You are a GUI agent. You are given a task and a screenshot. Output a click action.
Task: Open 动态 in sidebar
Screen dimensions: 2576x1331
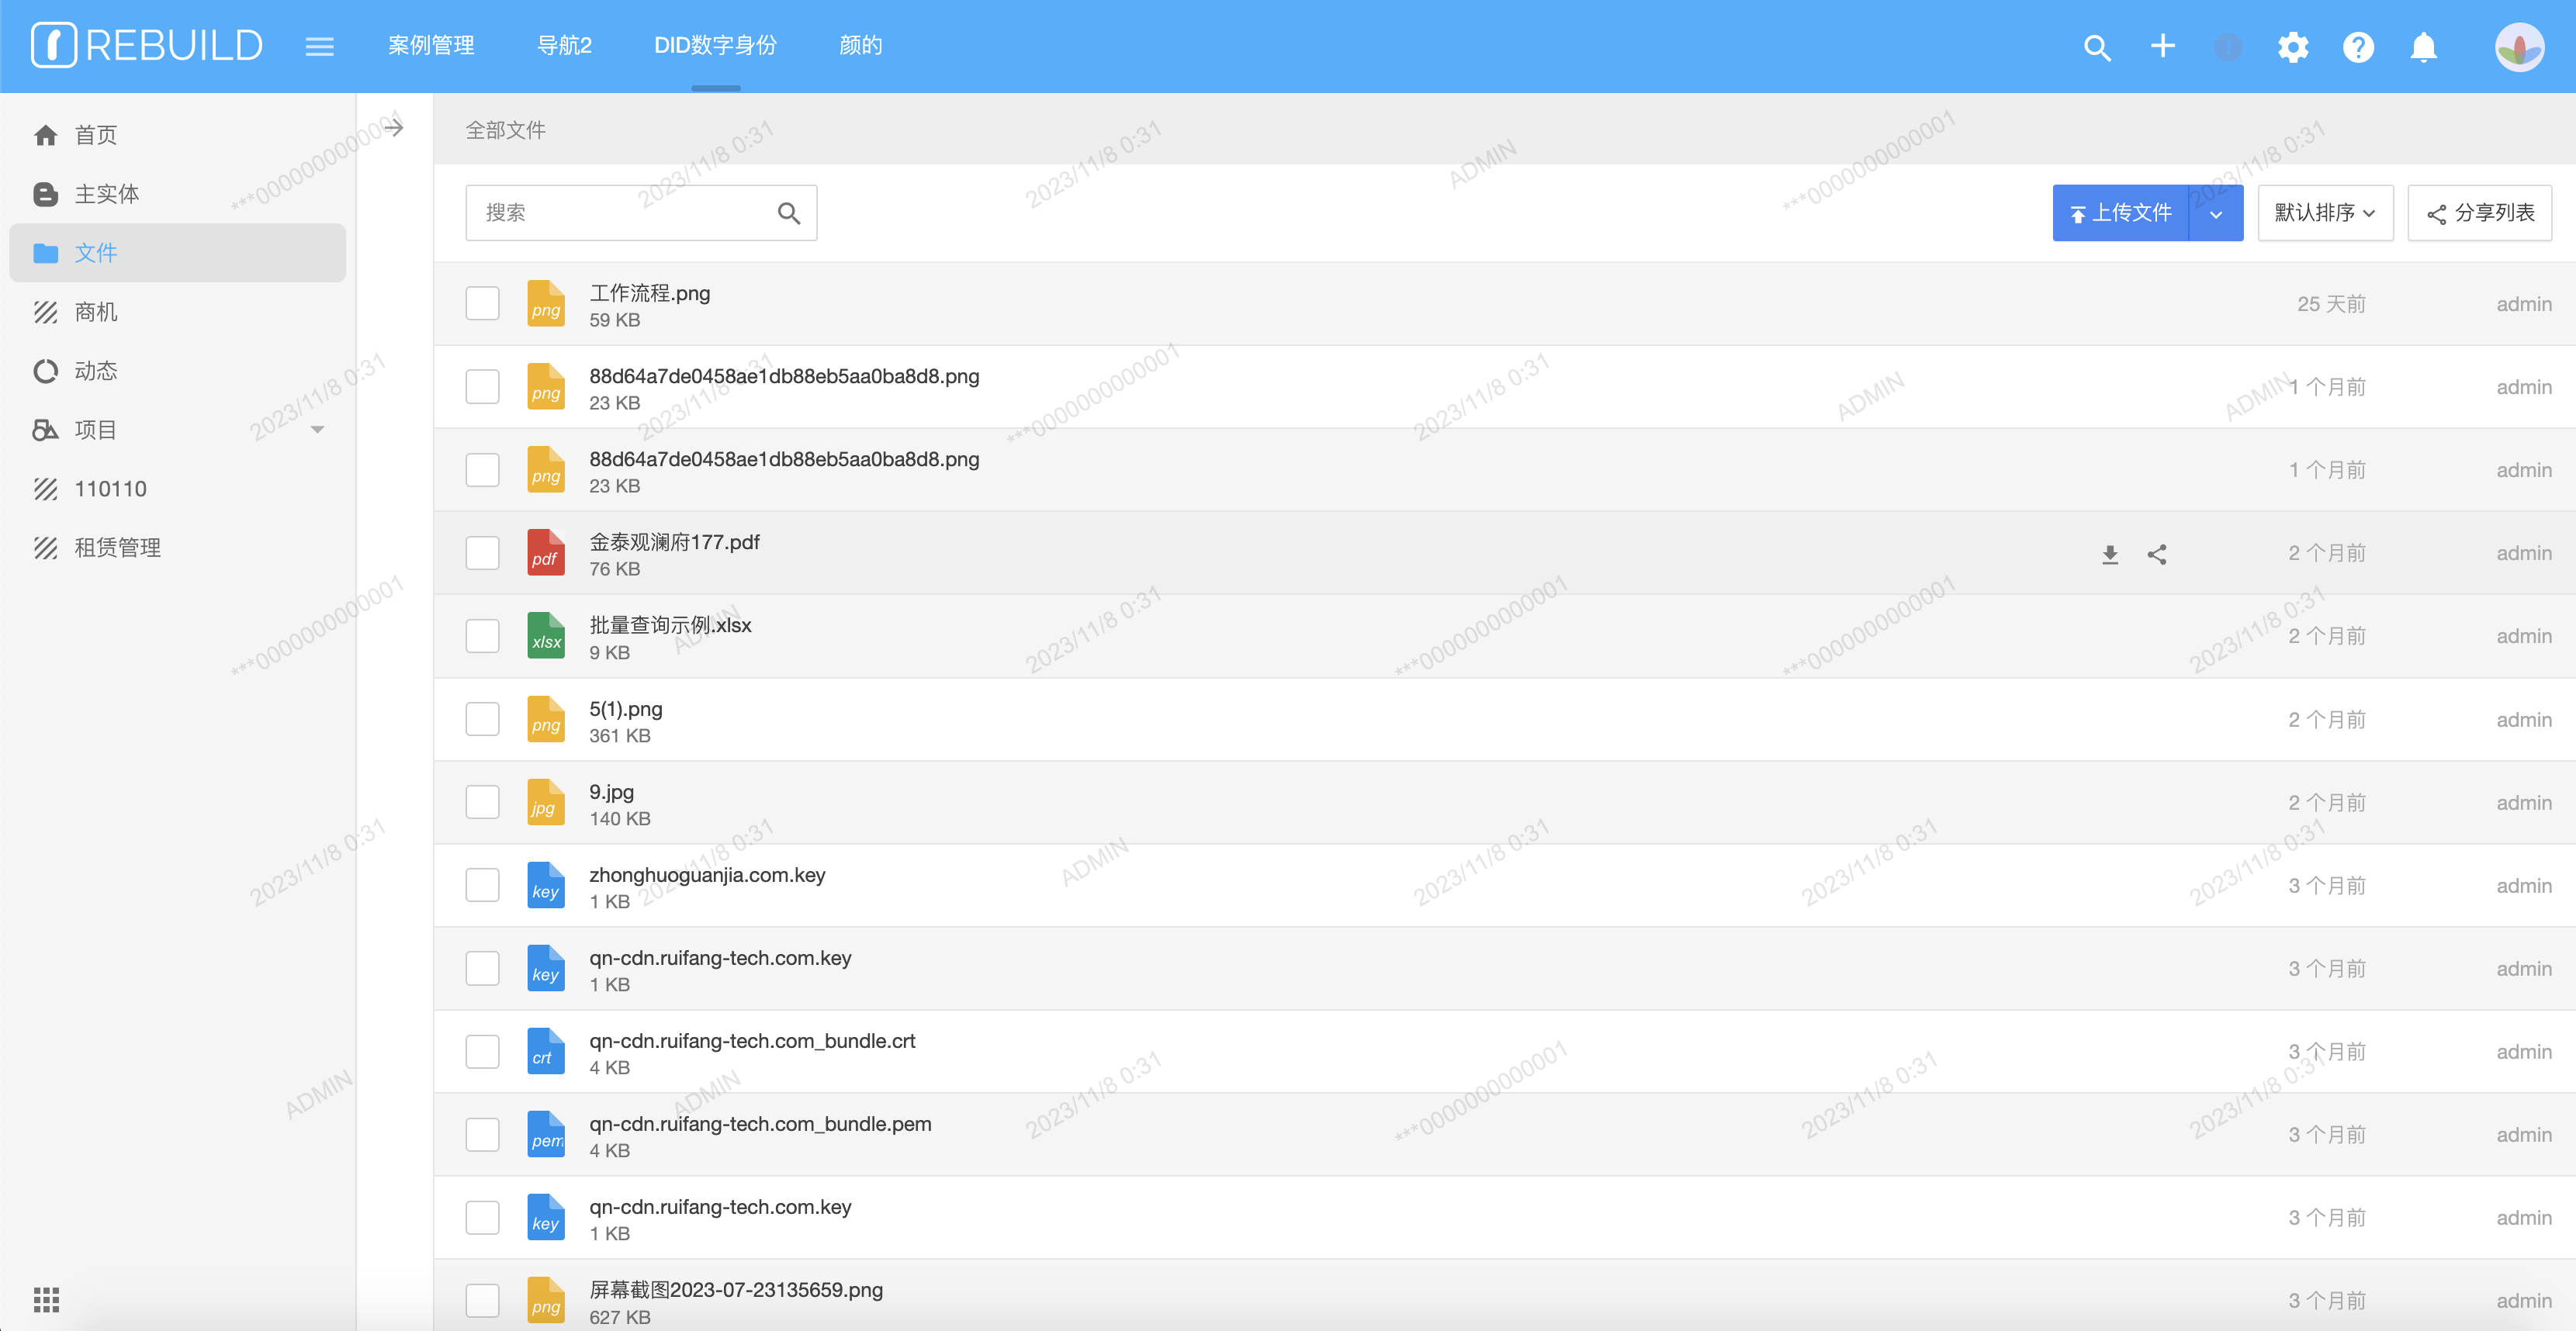point(178,371)
